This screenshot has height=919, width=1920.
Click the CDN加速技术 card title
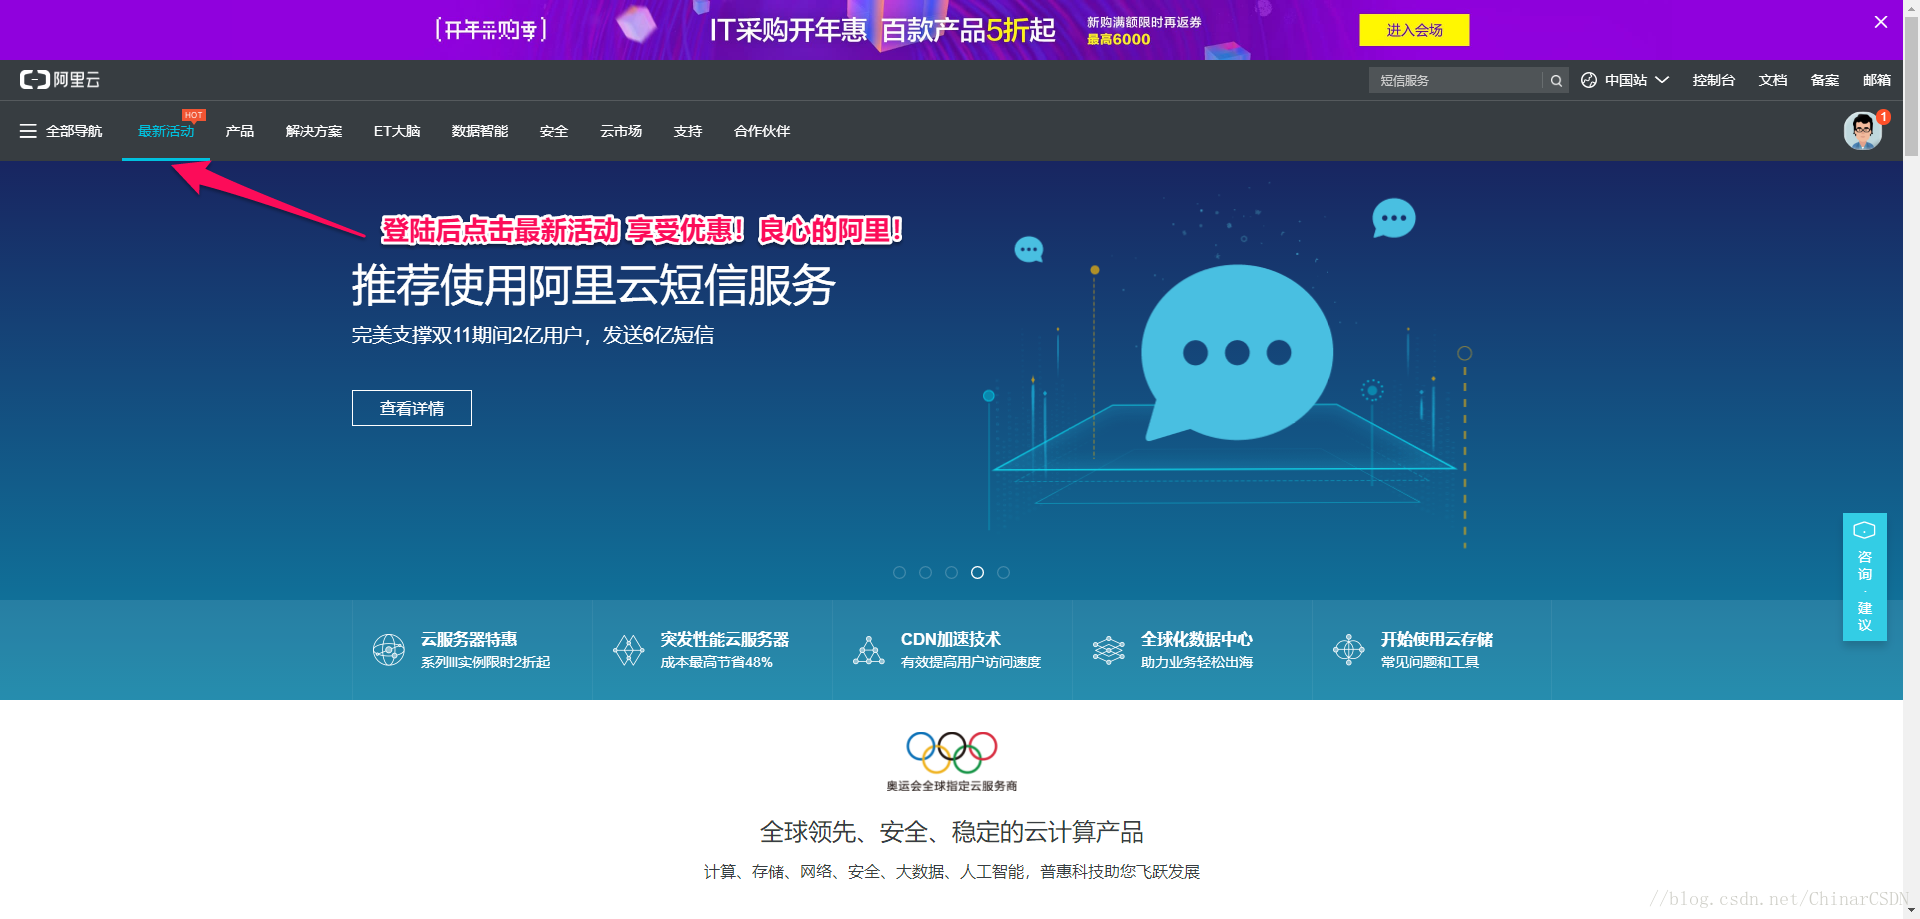click(x=951, y=639)
